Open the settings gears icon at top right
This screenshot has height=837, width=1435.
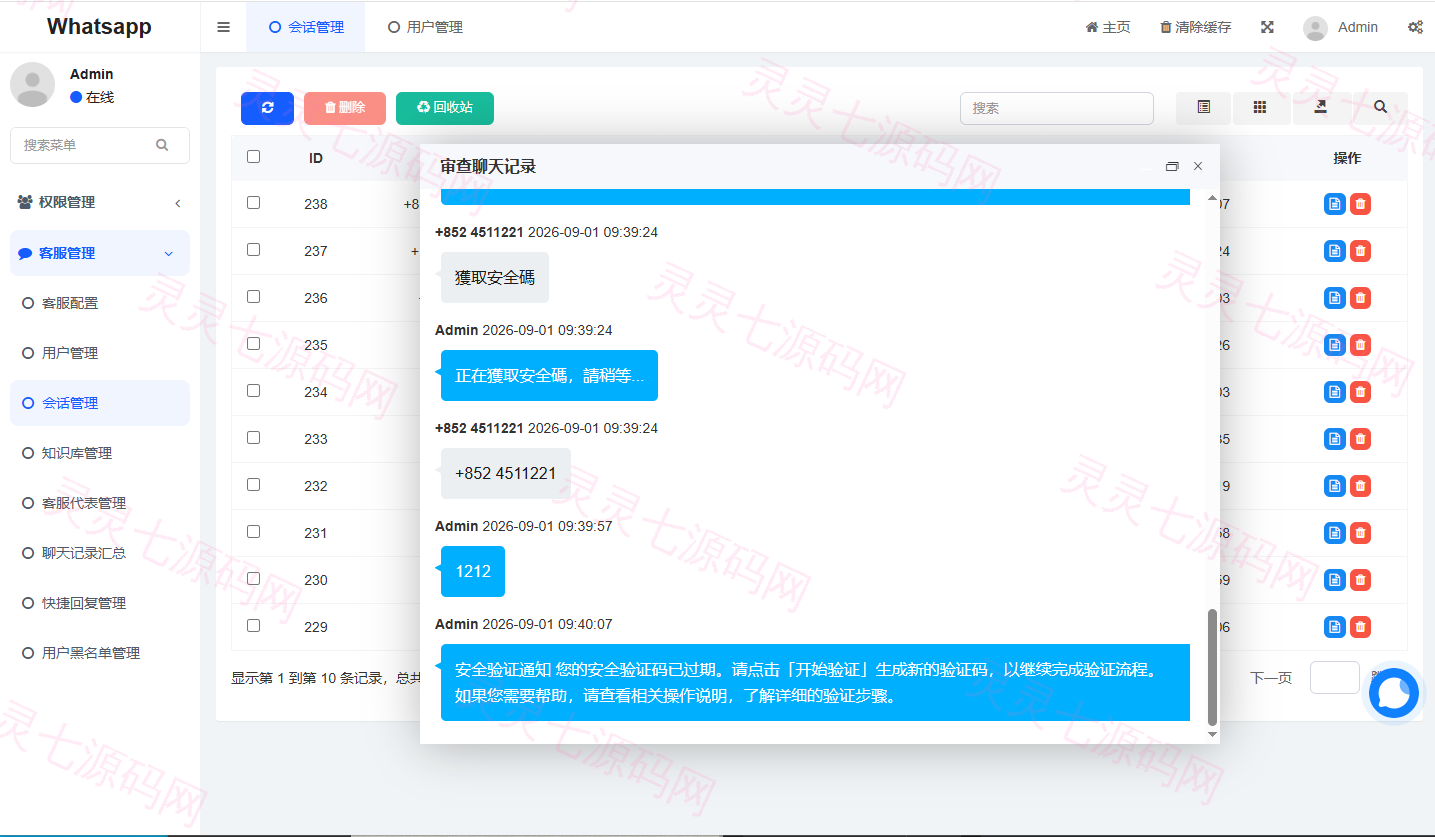1415,27
